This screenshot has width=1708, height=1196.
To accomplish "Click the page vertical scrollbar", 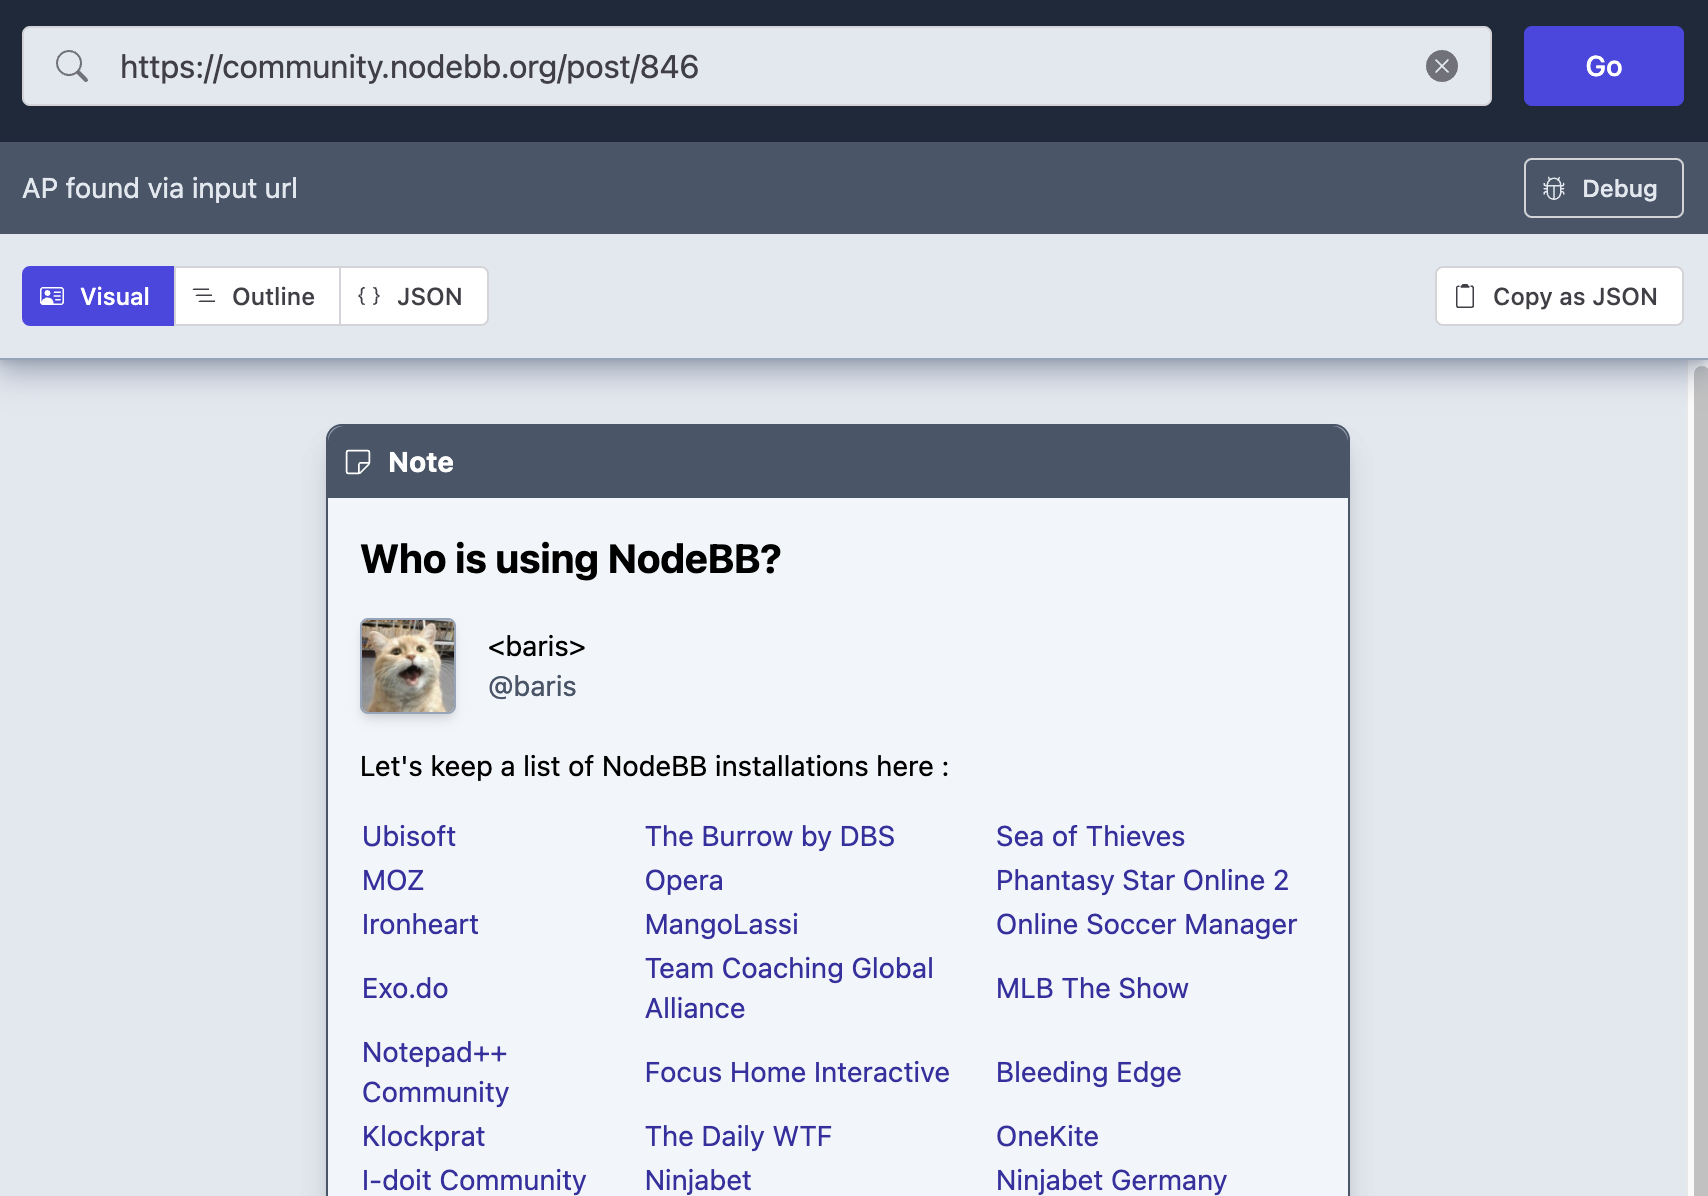I will 1700,780.
